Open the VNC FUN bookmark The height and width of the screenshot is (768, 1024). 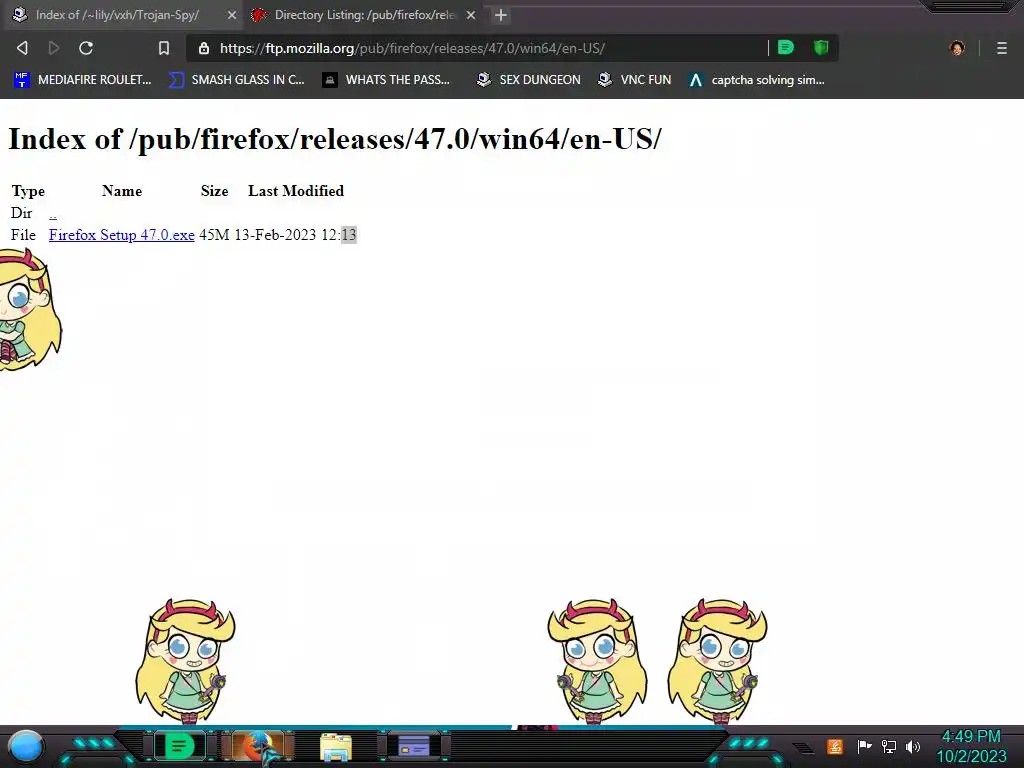(634, 80)
